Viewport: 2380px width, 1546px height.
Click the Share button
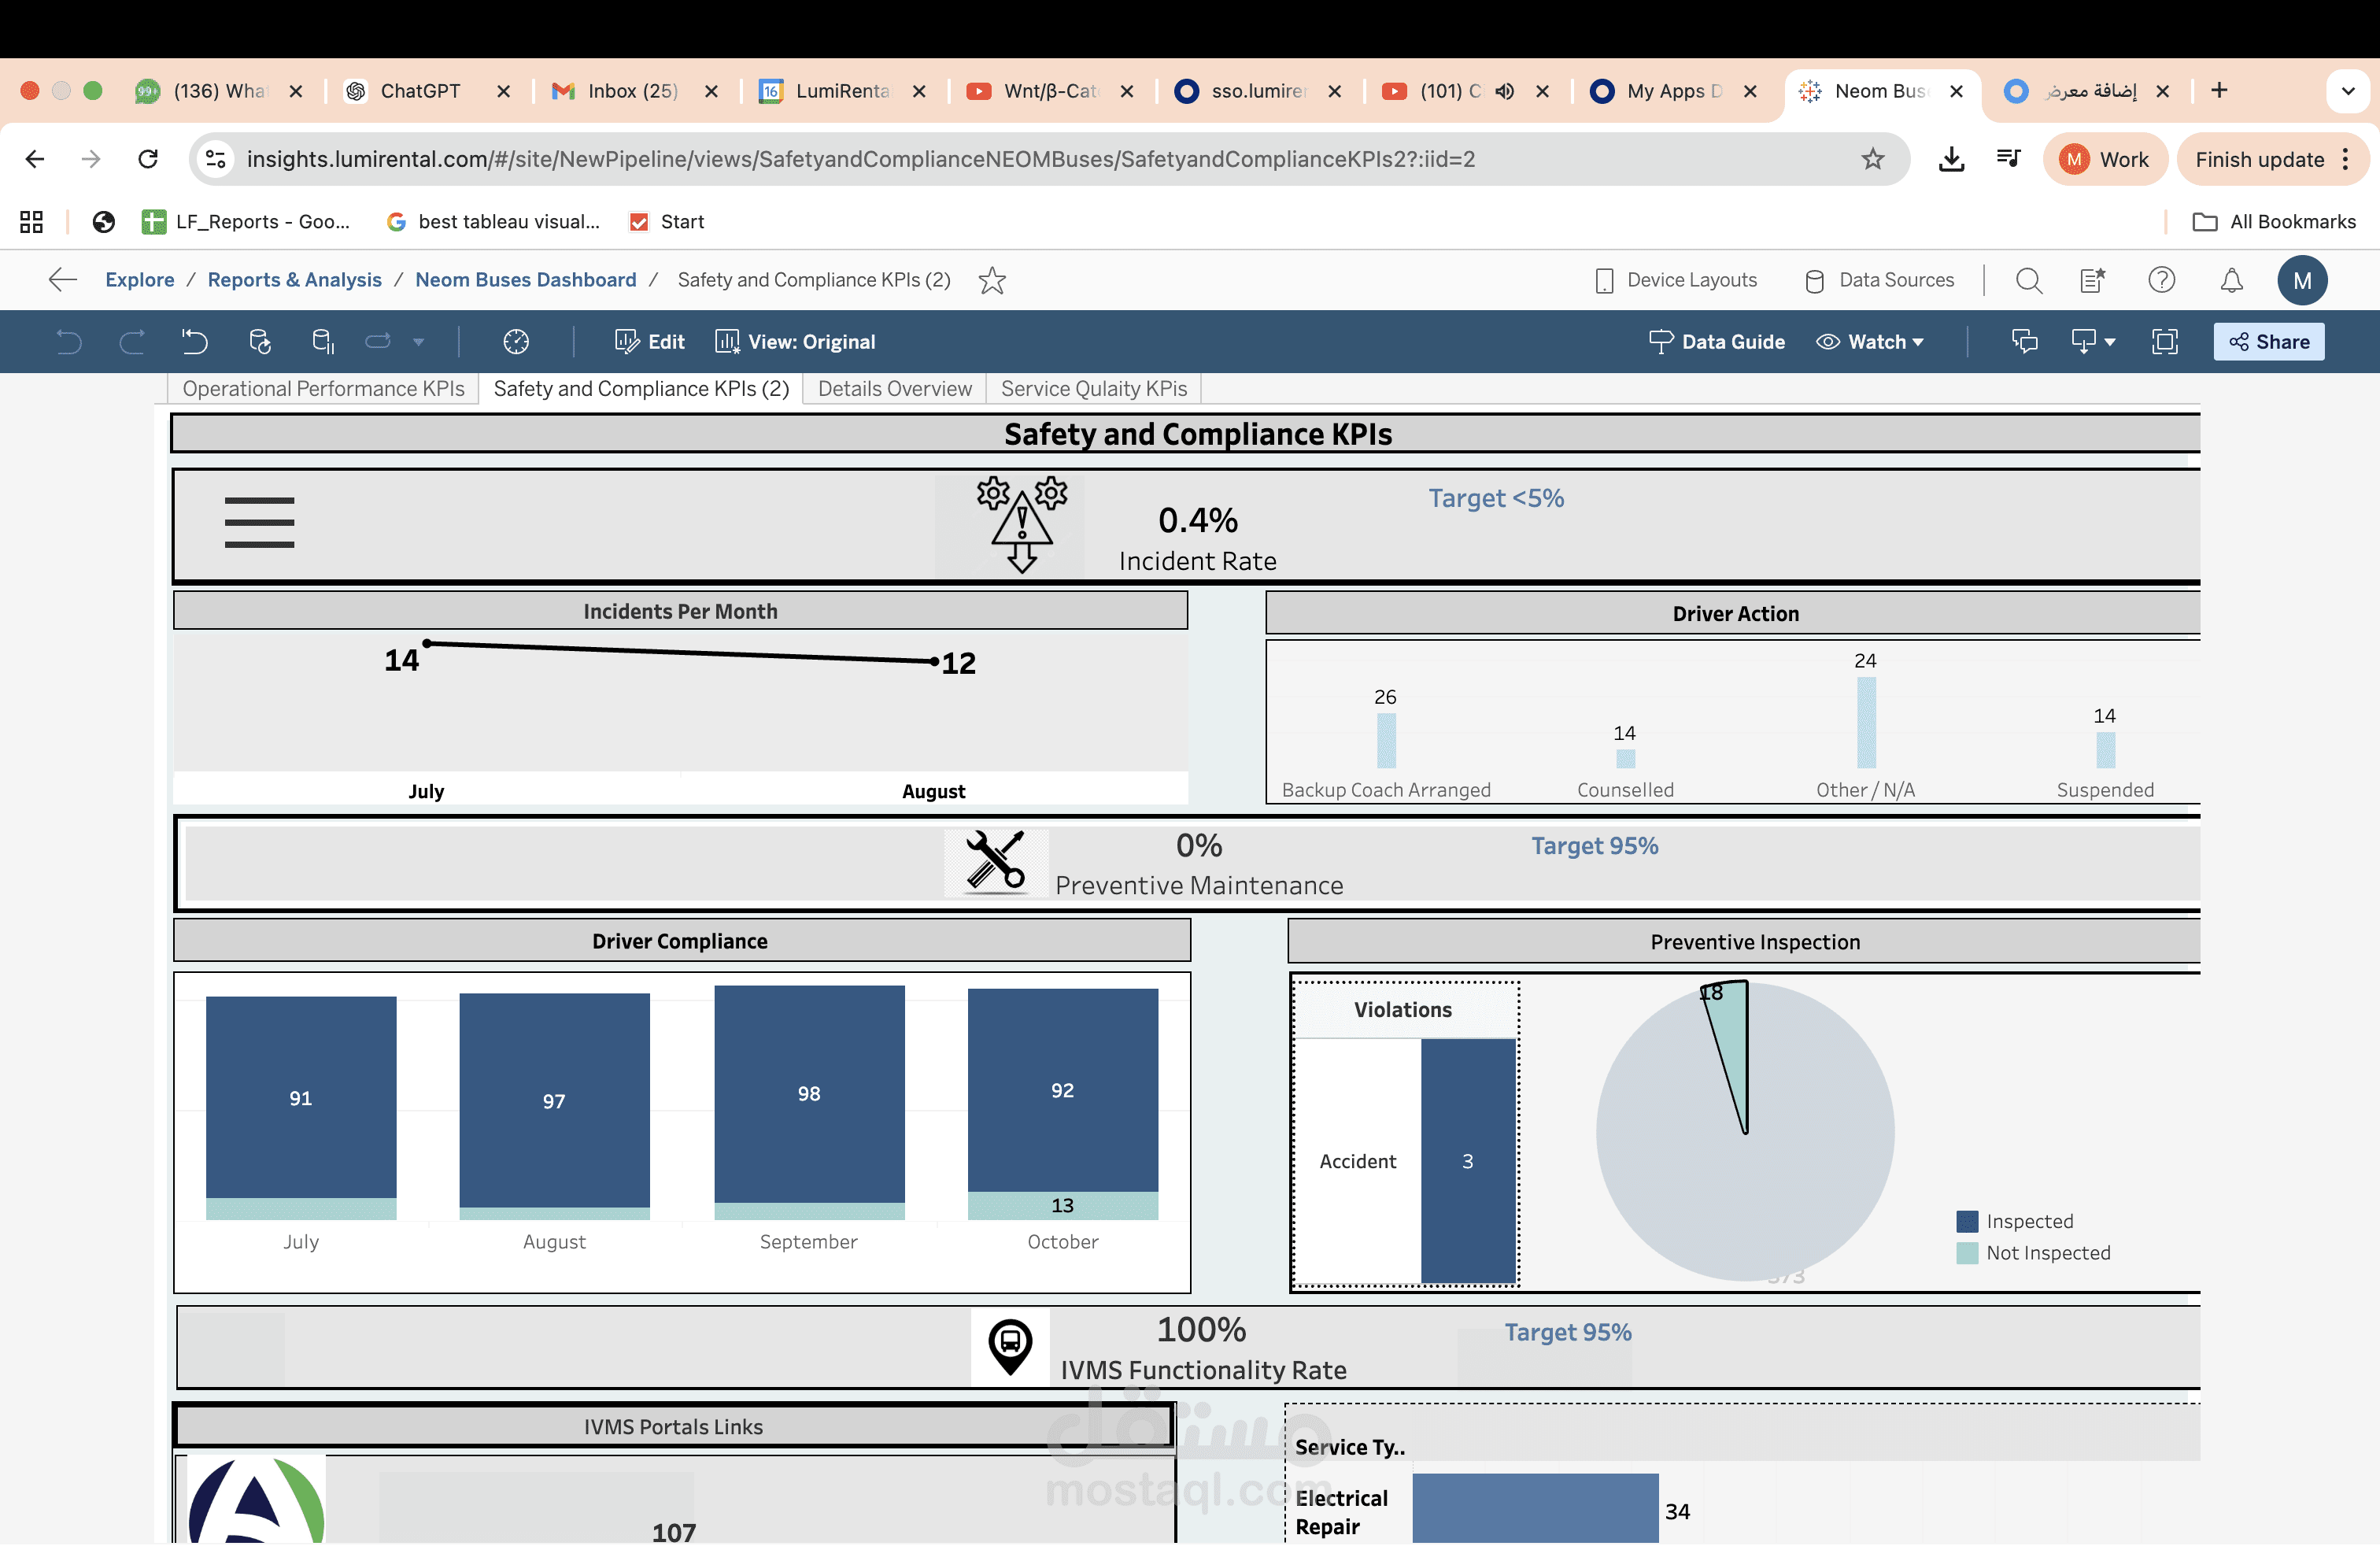[2268, 342]
